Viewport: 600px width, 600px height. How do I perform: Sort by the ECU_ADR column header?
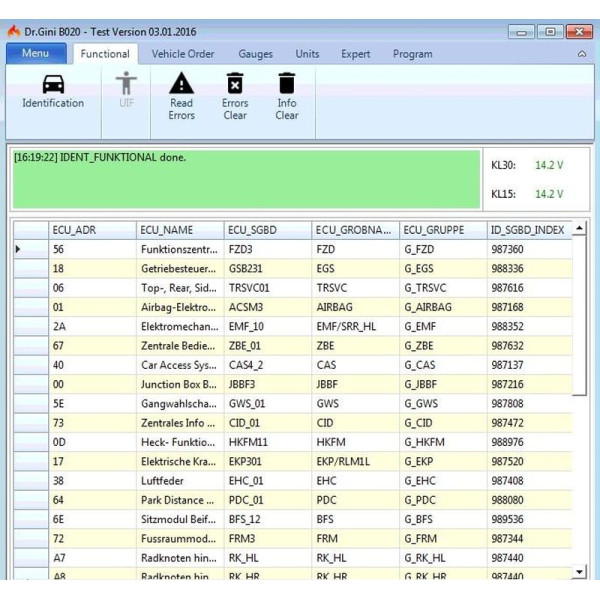(92, 230)
